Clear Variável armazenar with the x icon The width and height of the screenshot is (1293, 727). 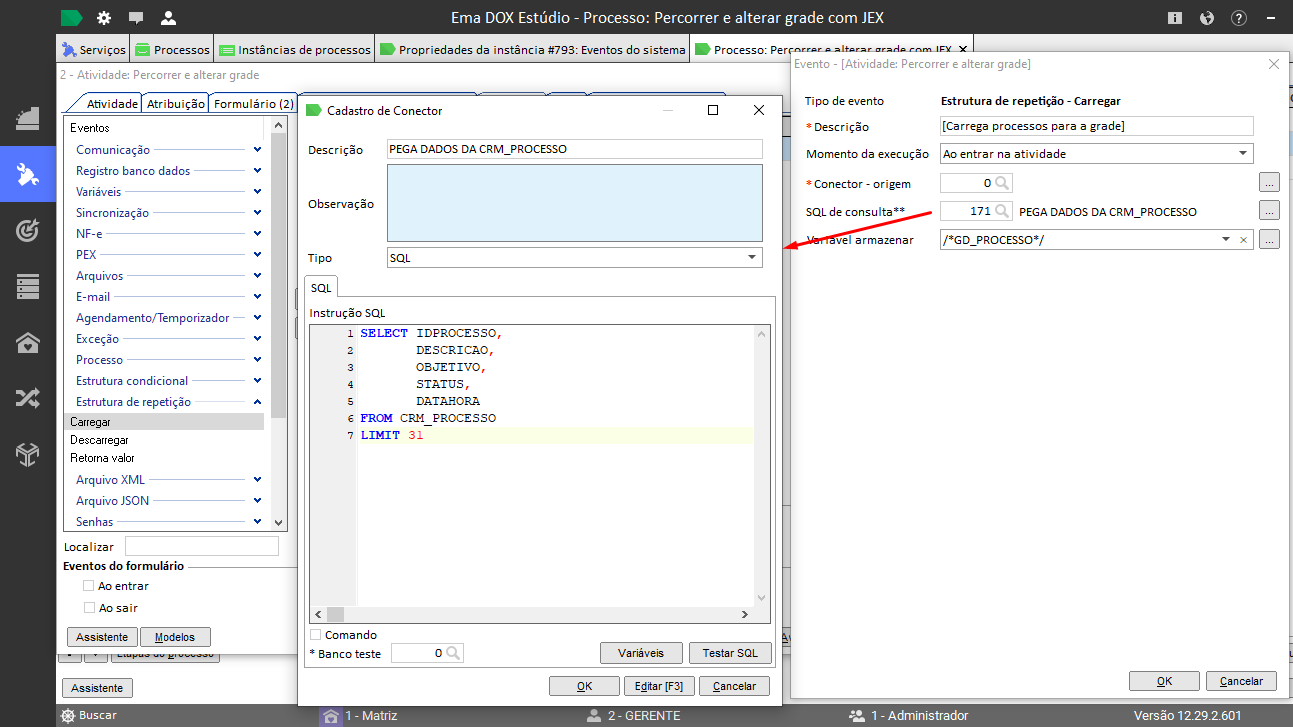click(x=1243, y=240)
